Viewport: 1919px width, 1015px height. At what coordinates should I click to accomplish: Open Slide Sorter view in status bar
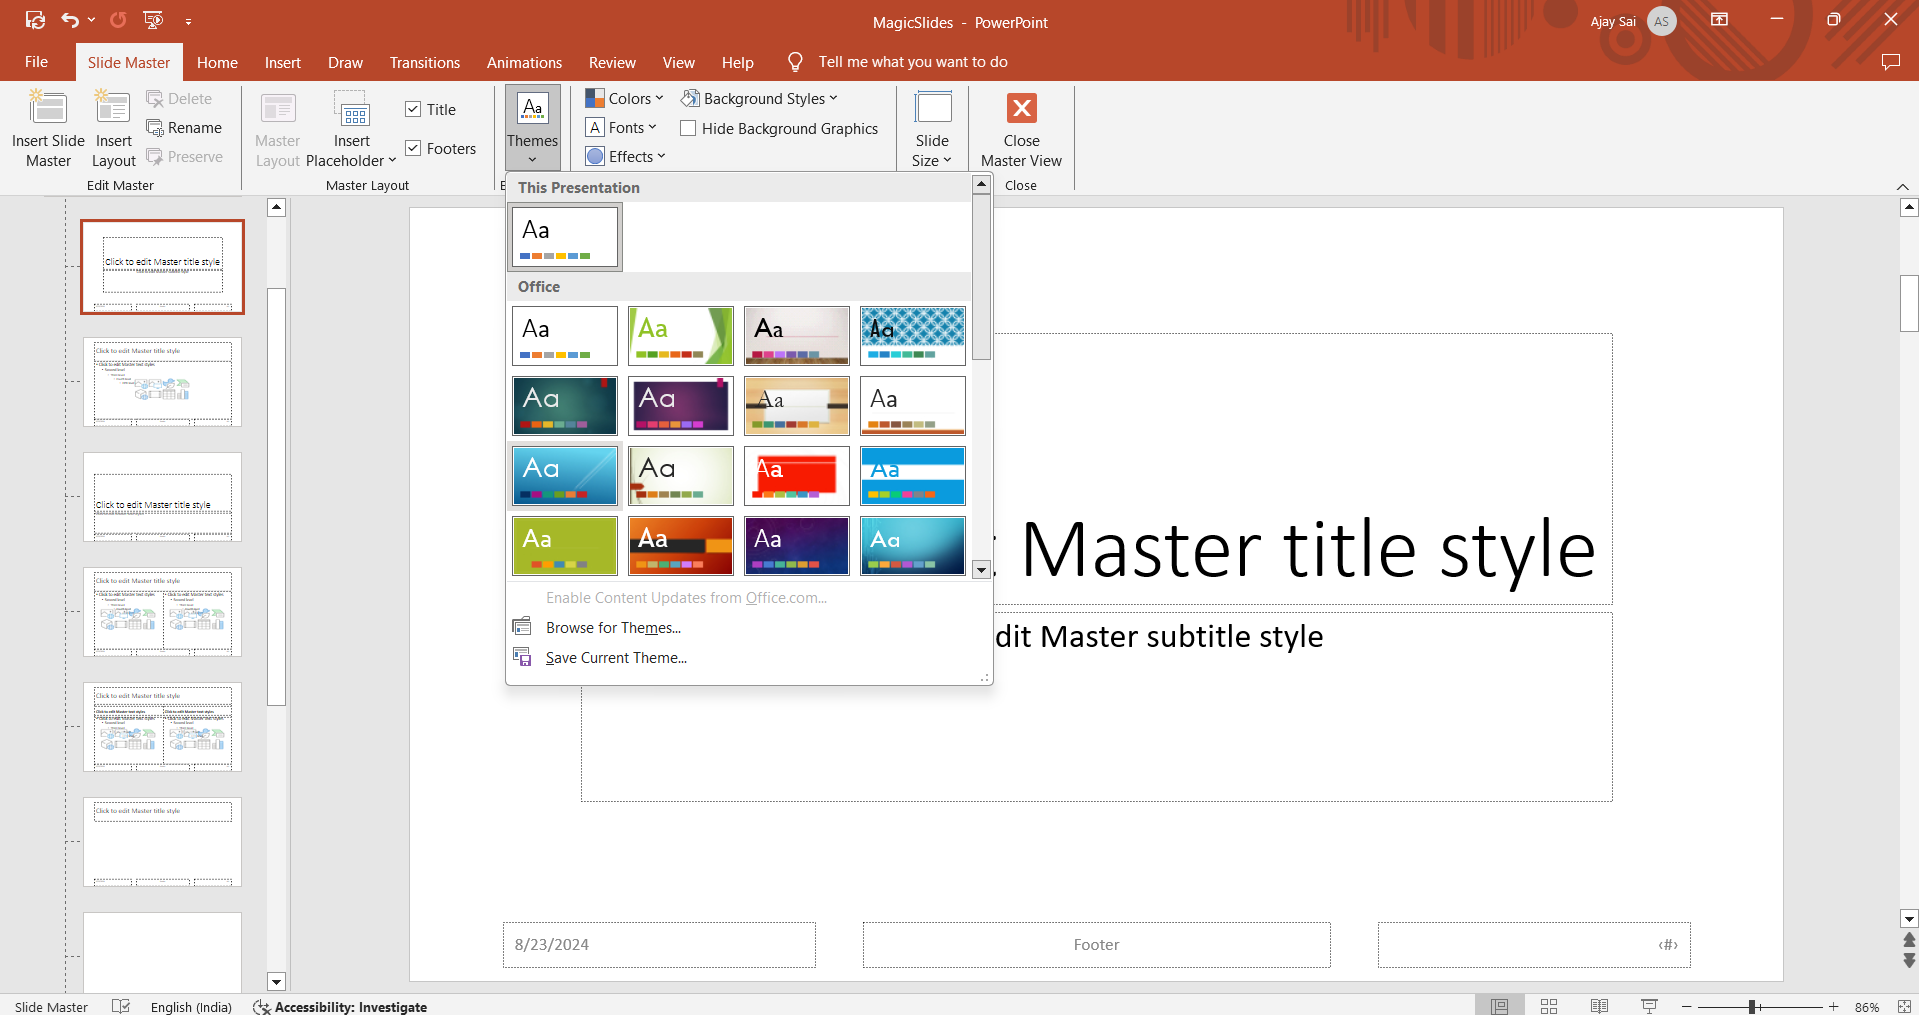pyautogui.click(x=1549, y=1006)
